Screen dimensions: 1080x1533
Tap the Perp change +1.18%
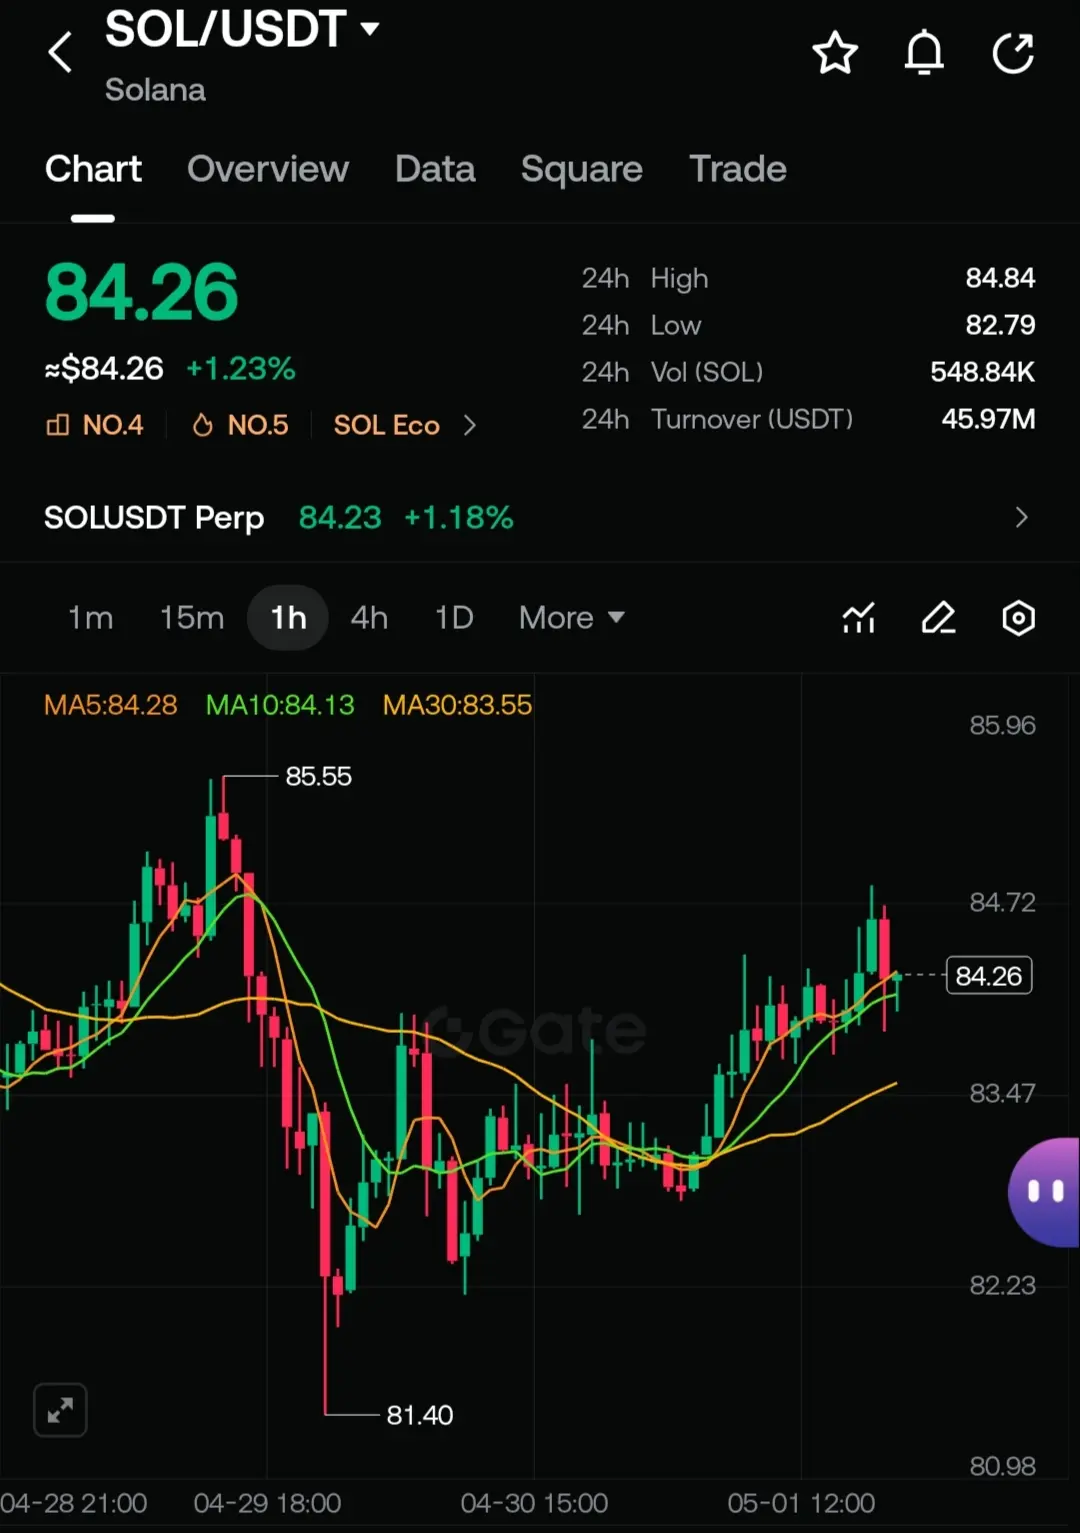click(458, 517)
